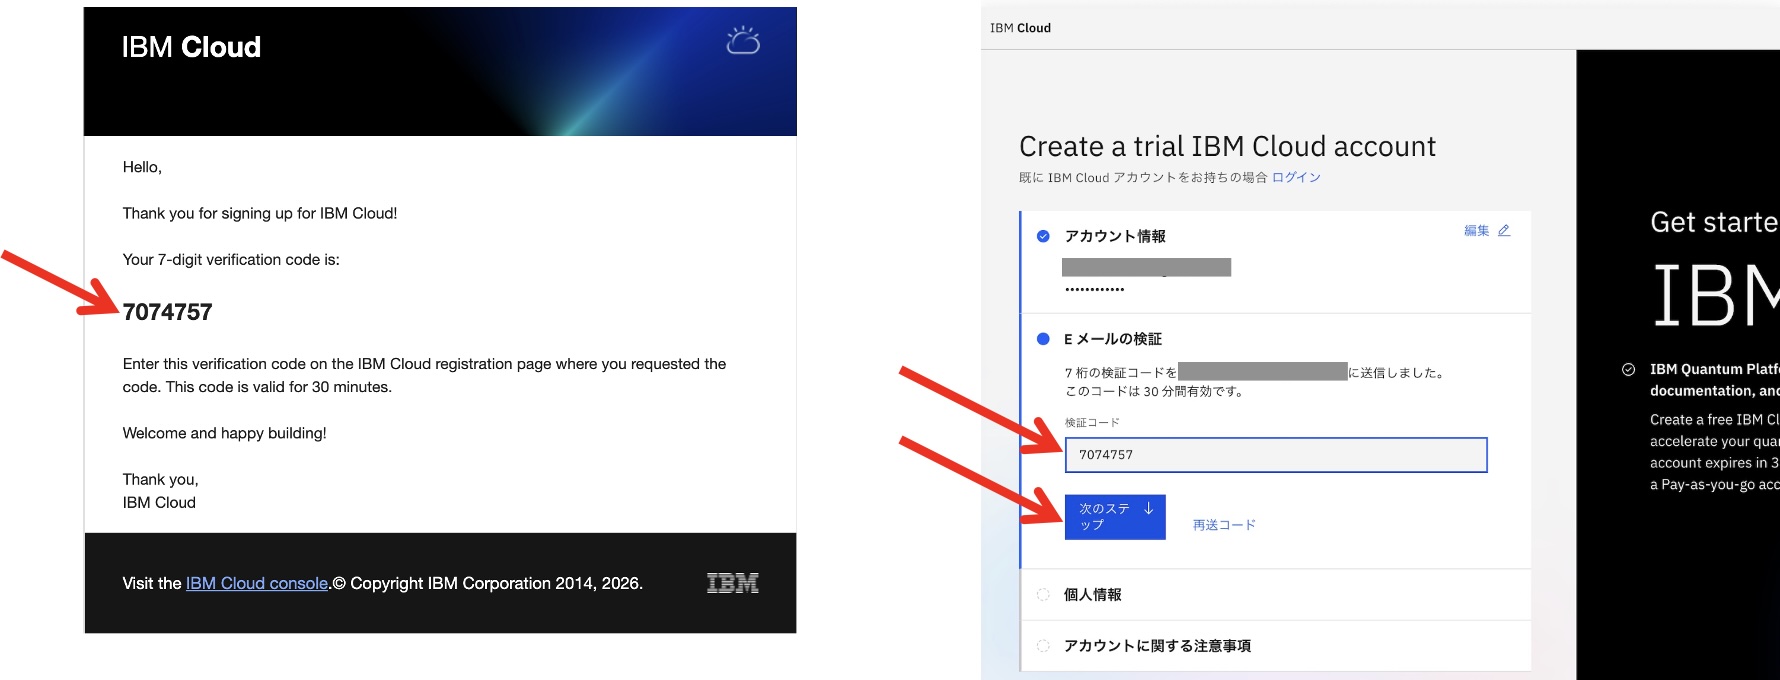
Task: Select the 個人情報 step circle indicator
Action: coord(1043,594)
